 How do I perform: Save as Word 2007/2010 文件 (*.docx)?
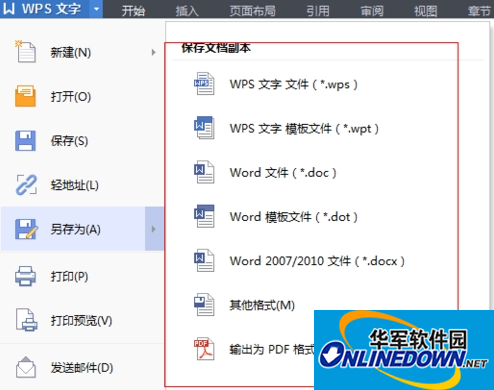(x=317, y=261)
